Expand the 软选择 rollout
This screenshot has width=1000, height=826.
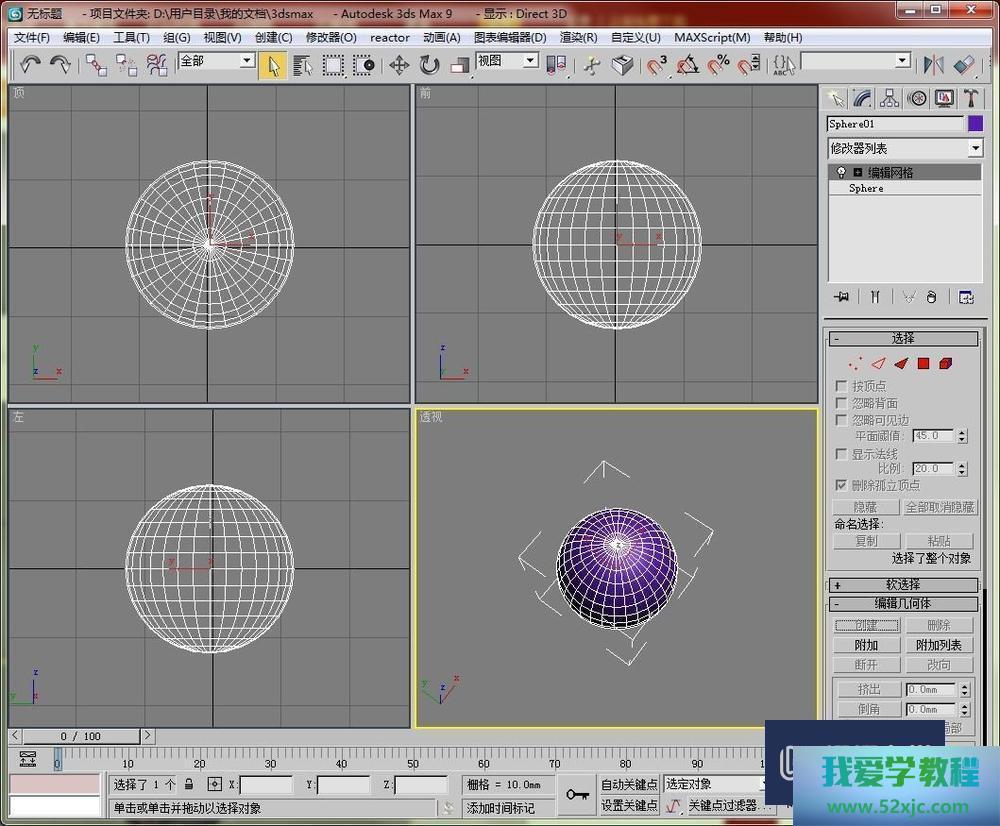coord(903,585)
